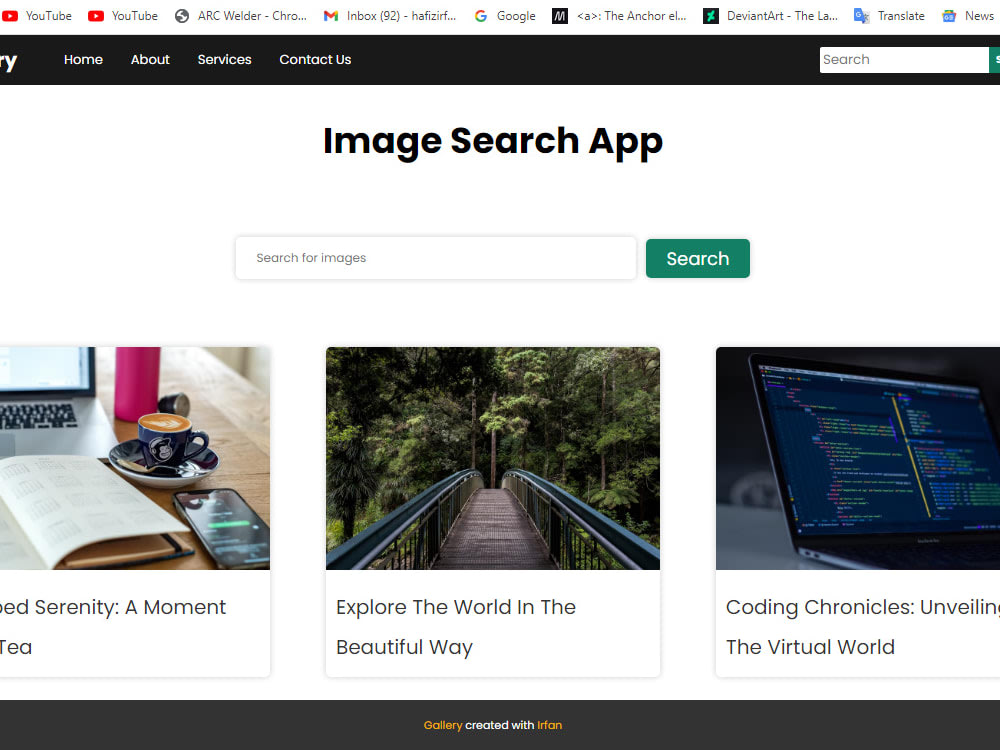Open the About nav link
The image size is (1000, 750).
150,59
